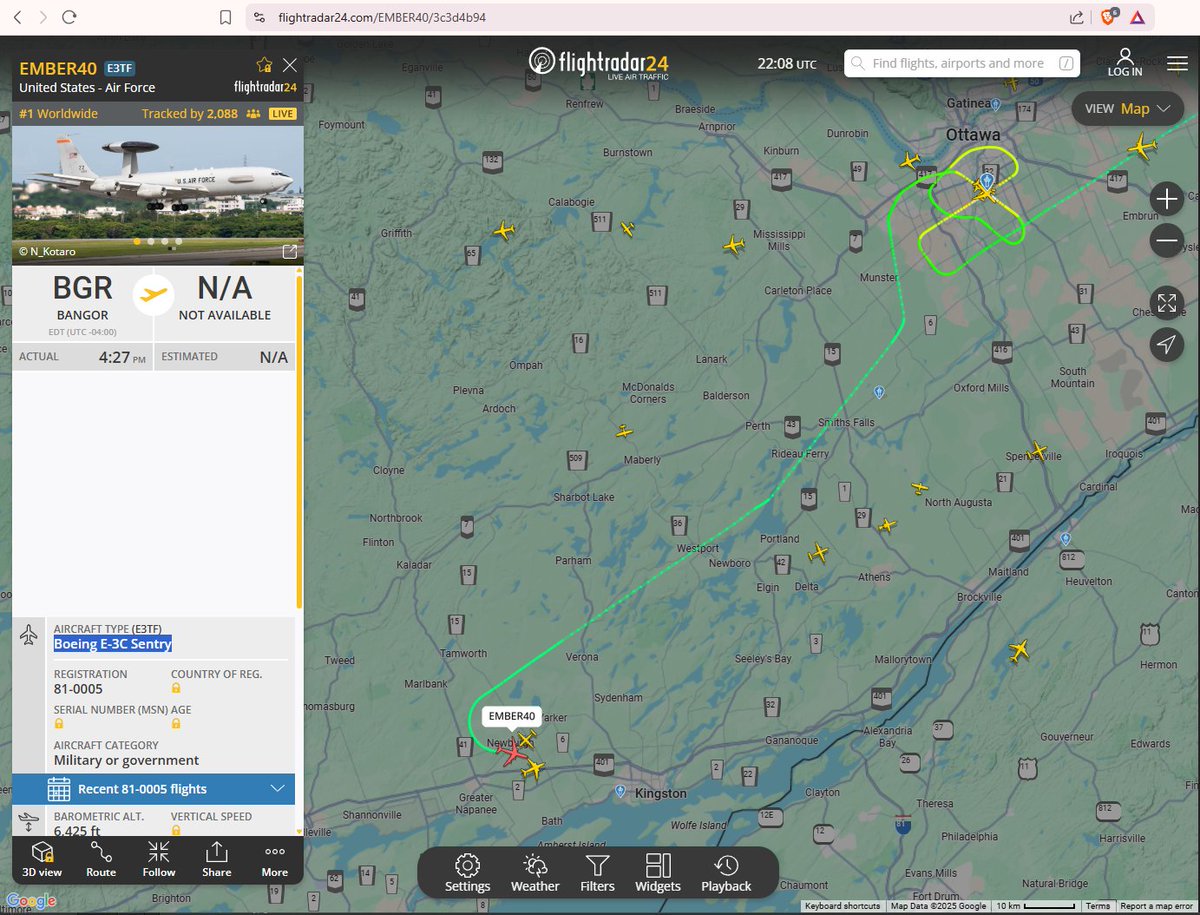Image resolution: width=1200 pixels, height=915 pixels.
Task: Close the EMBER40 flight panel
Action: [x=290, y=65]
